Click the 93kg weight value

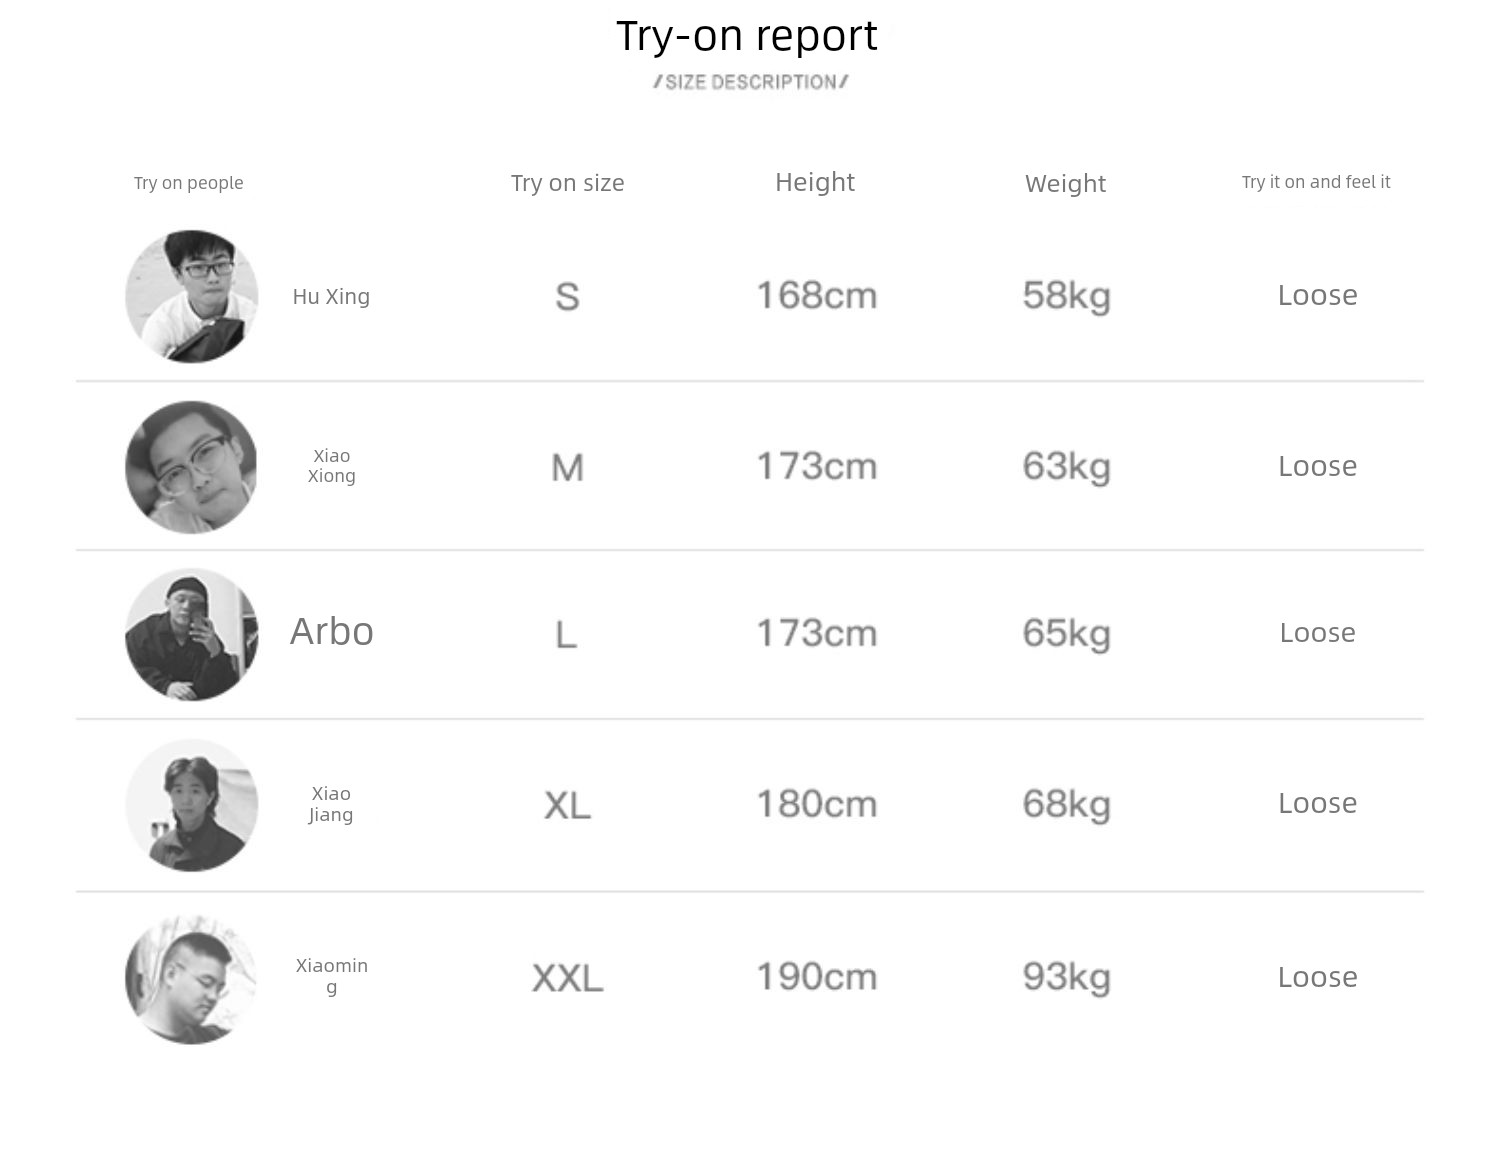1066,977
